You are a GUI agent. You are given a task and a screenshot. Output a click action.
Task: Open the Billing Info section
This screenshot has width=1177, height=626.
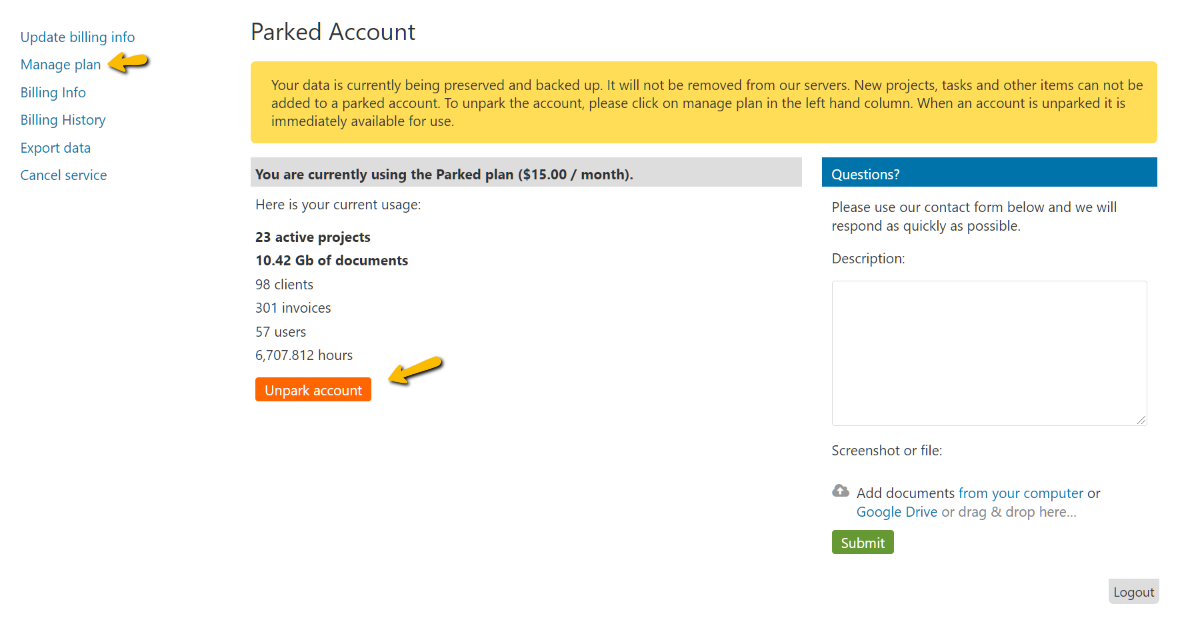(x=52, y=92)
